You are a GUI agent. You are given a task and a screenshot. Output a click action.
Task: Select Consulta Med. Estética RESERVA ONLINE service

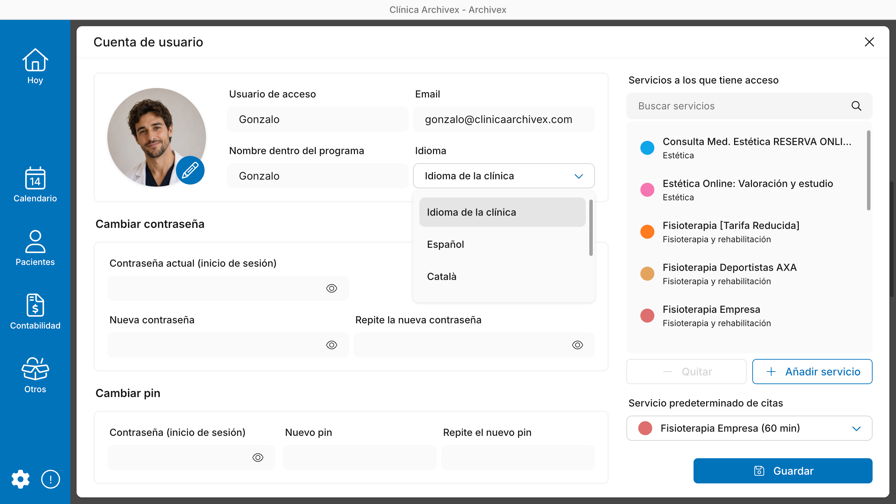point(747,148)
